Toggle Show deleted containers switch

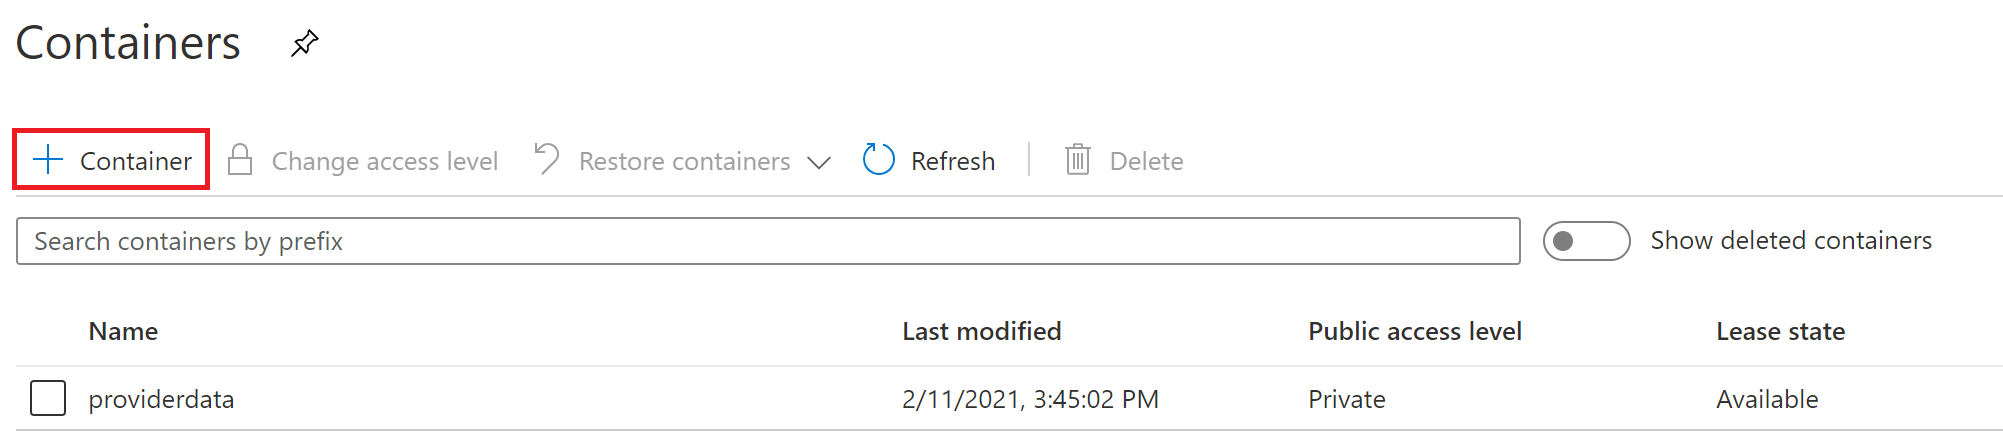1586,241
